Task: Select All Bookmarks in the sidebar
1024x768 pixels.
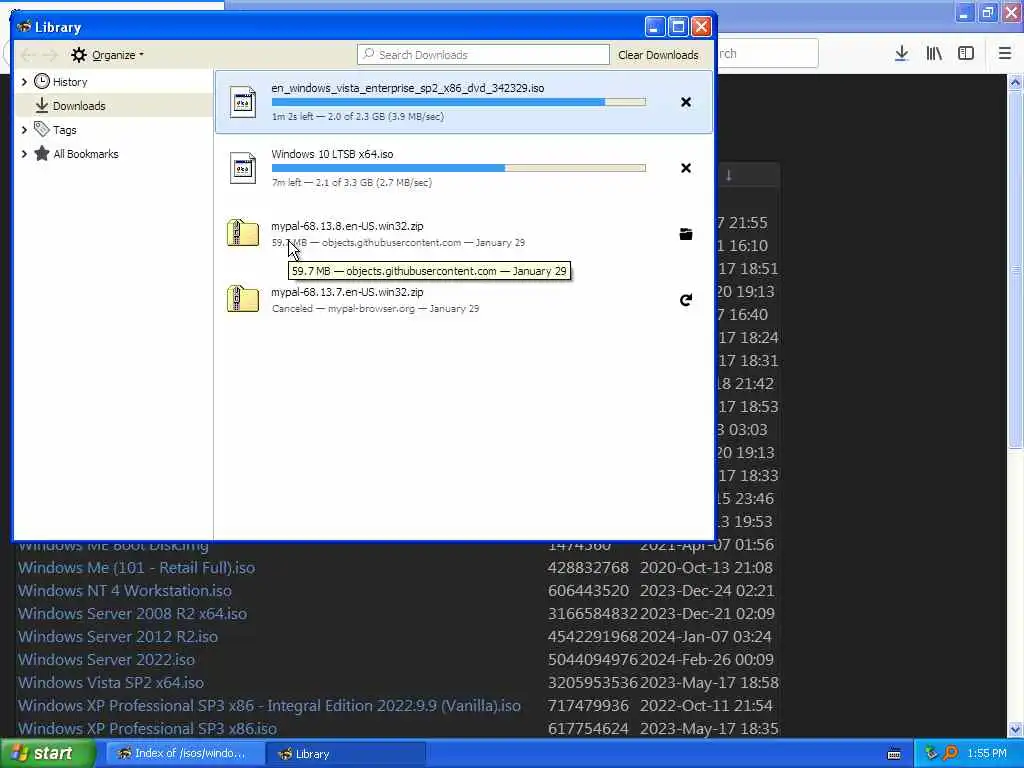Action: click(x=86, y=154)
